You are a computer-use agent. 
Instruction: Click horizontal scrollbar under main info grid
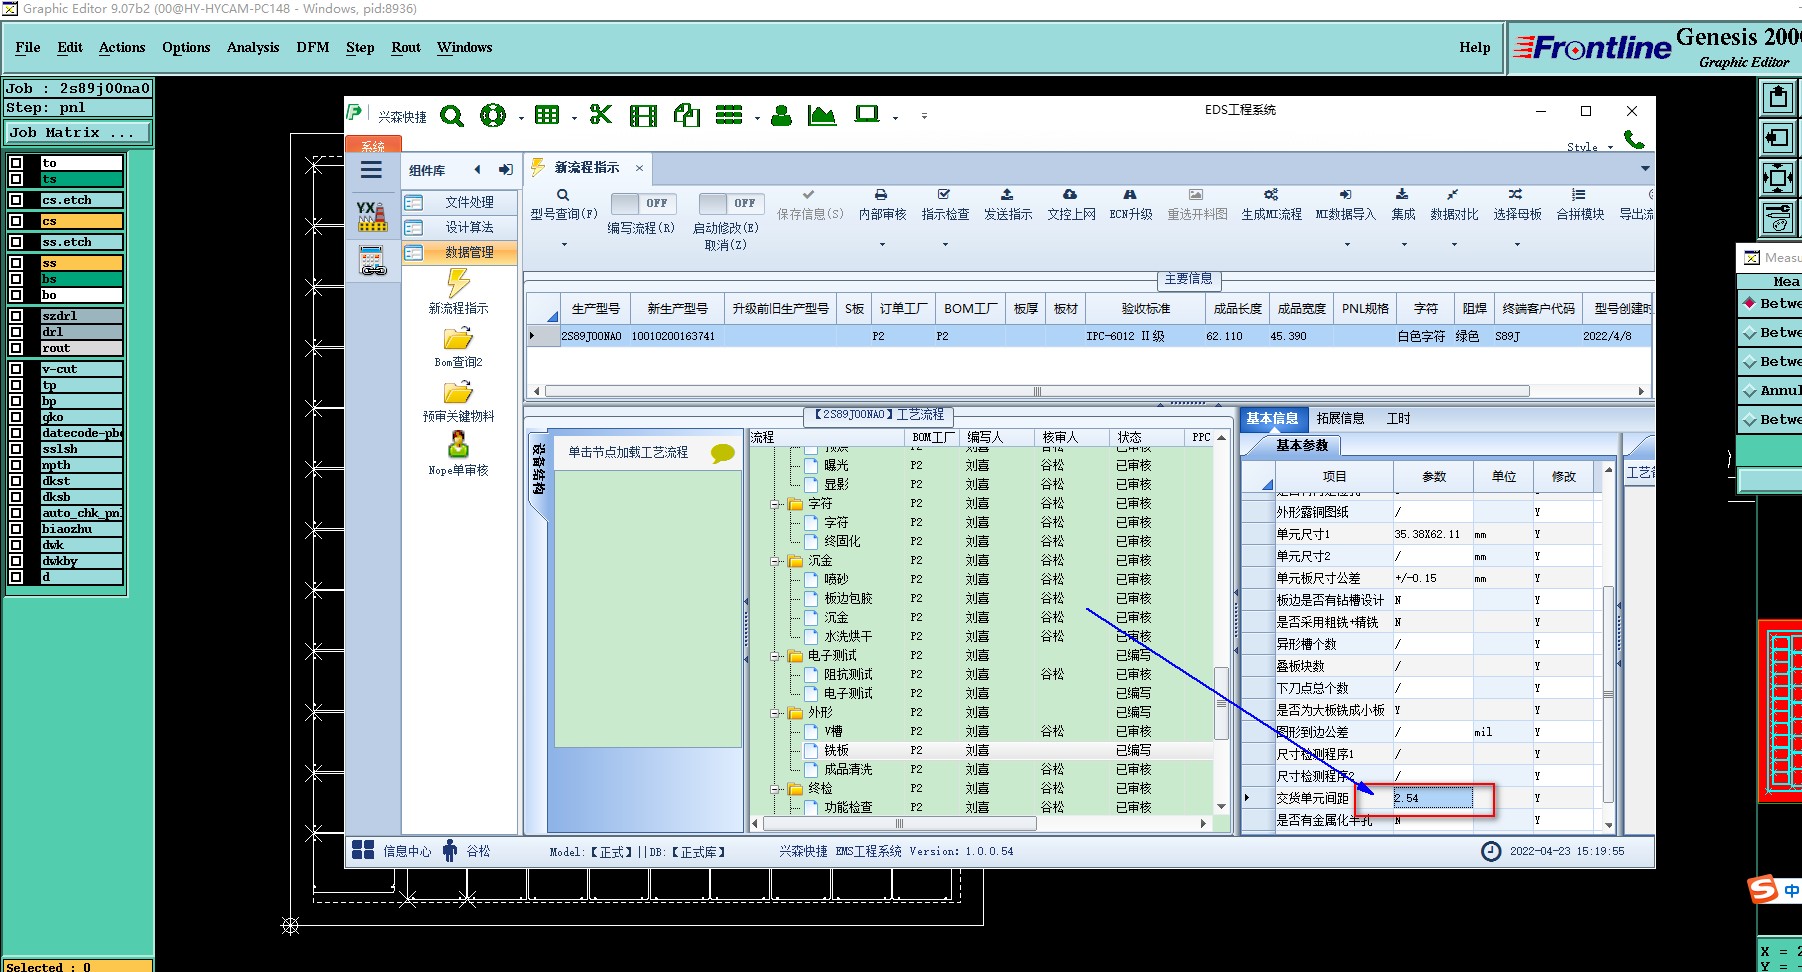[x=1036, y=391]
